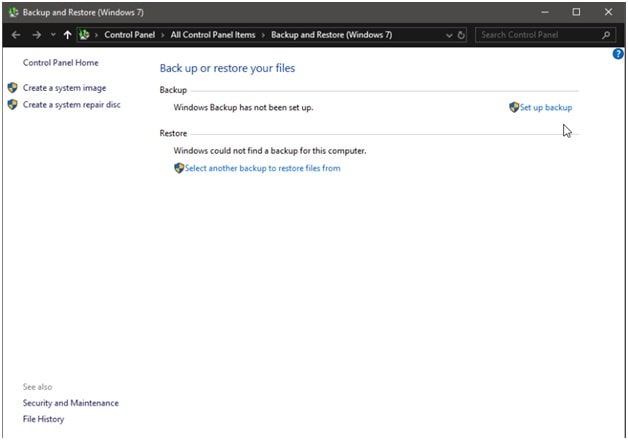Viewport: 628px width, 440px height.
Task: Close the Backup and Restore window
Action: point(608,12)
